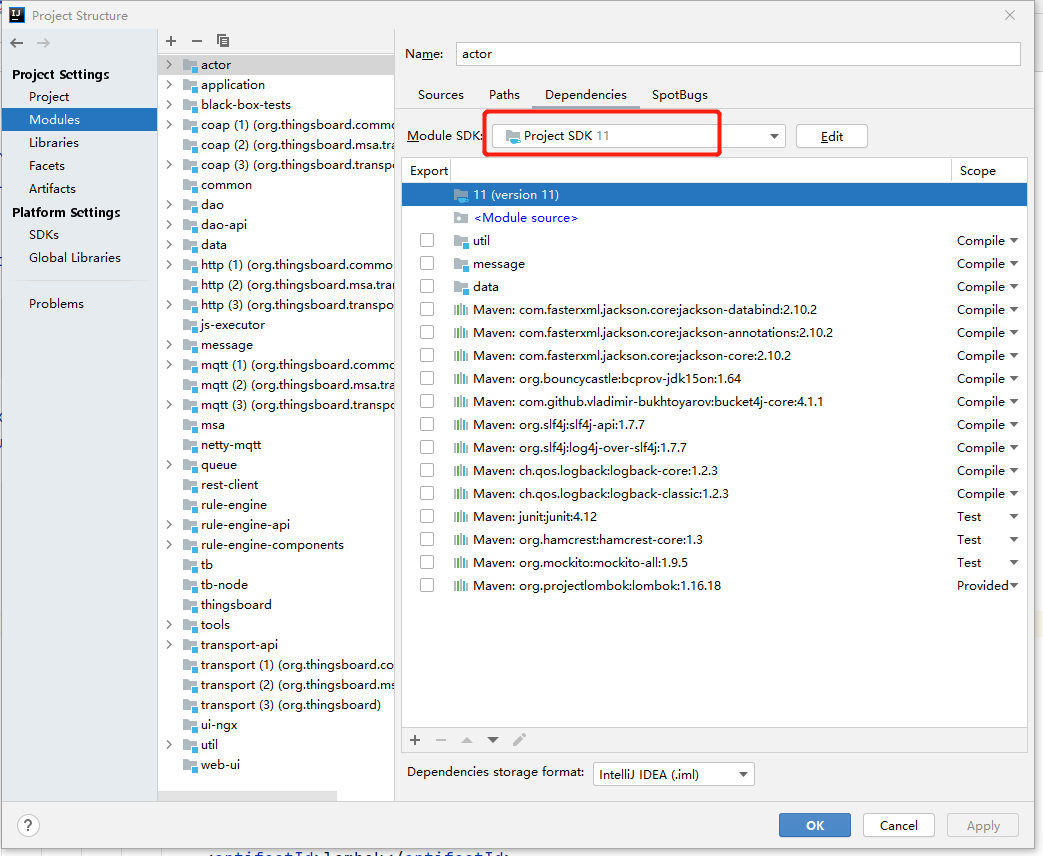The width and height of the screenshot is (1043, 856).
Task: Check export for bcprov-jdk15on:1.64
Action: pyautogui.click(x=427, y=378)
